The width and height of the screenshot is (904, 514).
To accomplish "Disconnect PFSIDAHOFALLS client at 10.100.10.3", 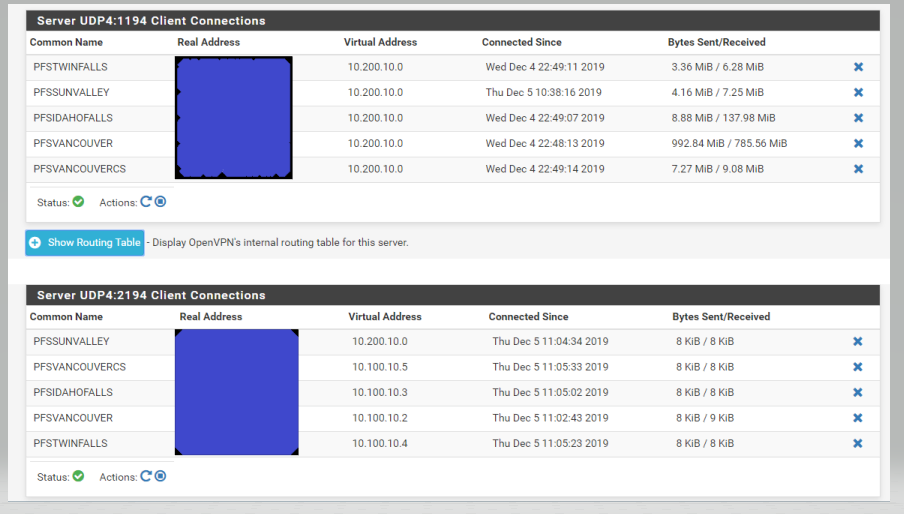I will (x=857, y=393).
